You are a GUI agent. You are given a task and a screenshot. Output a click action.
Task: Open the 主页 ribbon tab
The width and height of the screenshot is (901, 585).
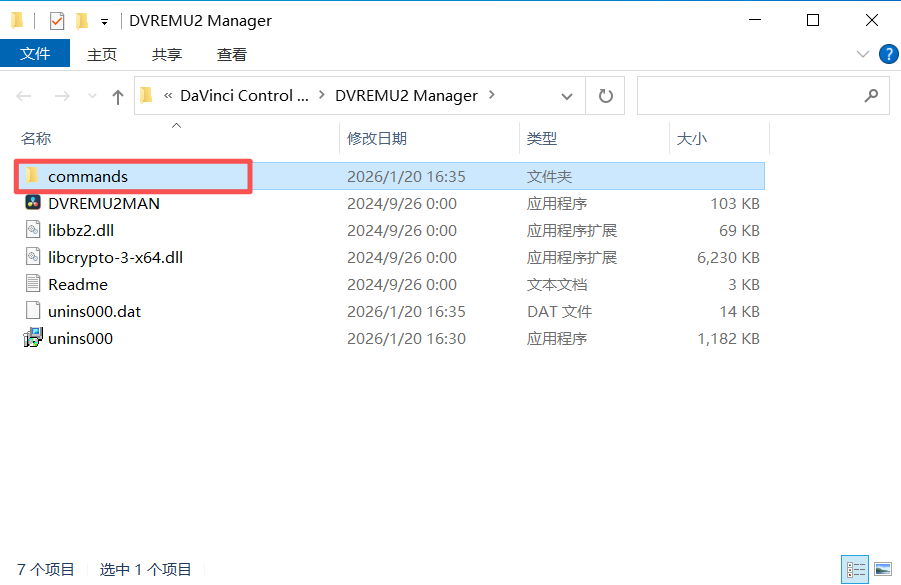[102, 54]
